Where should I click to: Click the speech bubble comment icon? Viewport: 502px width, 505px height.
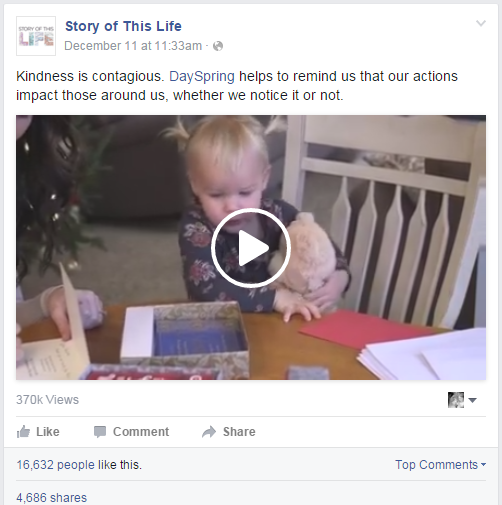click(100, 432)
